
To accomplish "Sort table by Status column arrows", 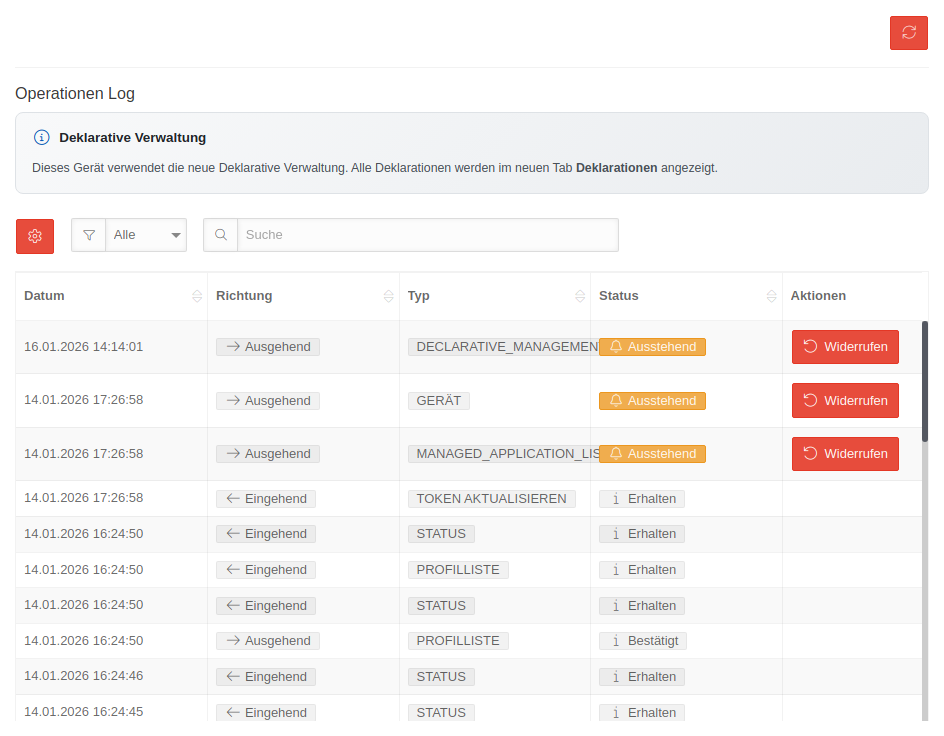I will point(771,296).
